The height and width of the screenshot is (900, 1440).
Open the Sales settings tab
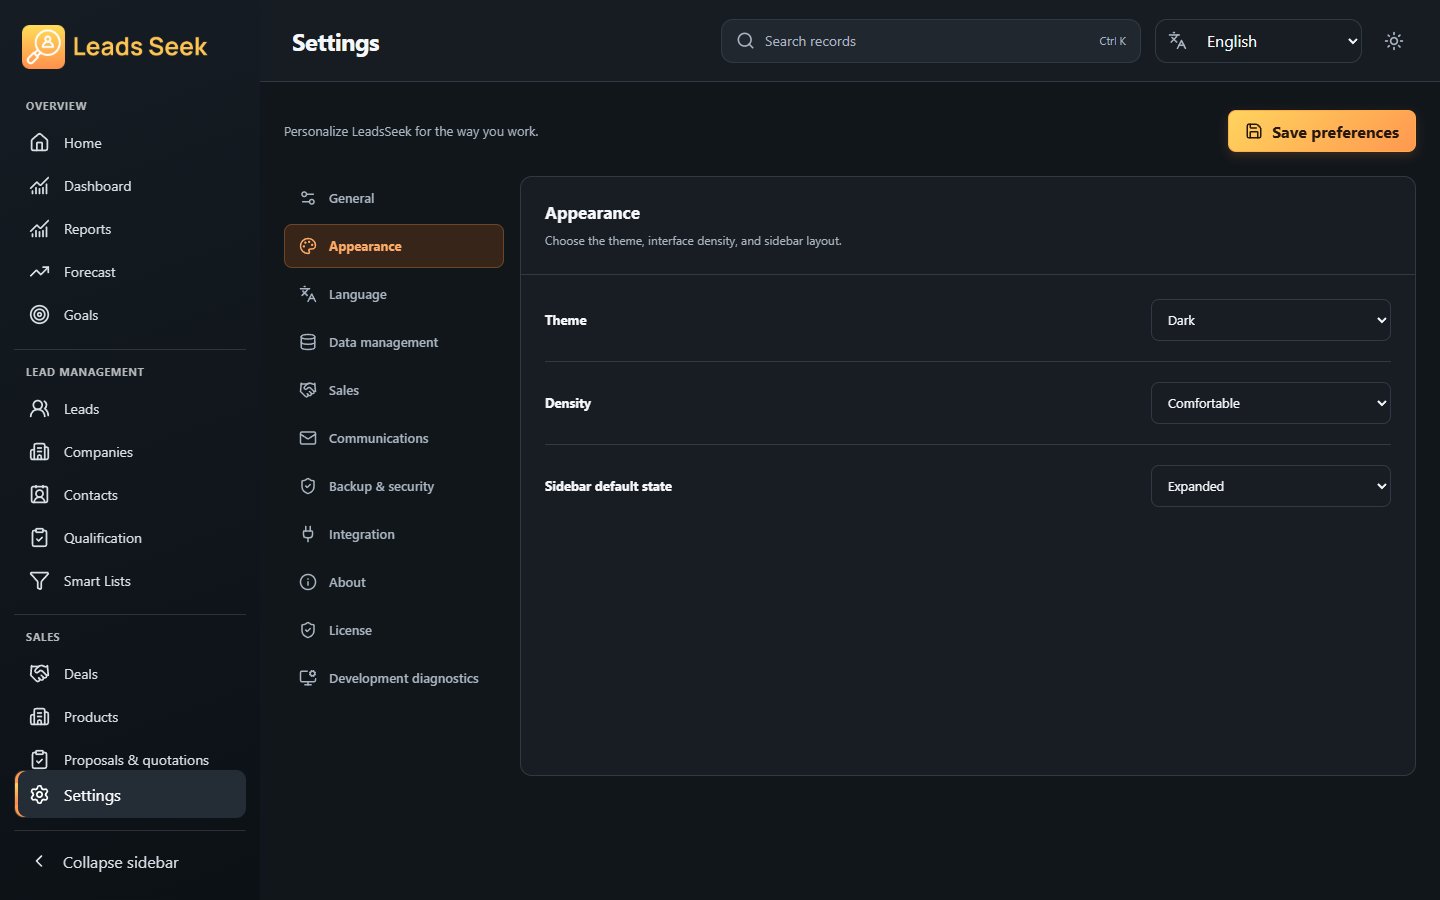[394, 390]
